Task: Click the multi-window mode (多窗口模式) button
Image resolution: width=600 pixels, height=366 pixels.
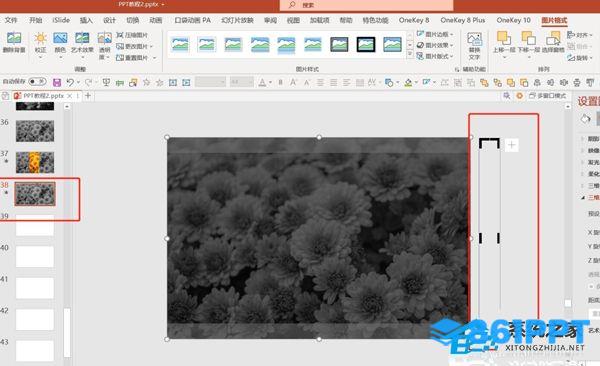Action: tap(548, 96)
